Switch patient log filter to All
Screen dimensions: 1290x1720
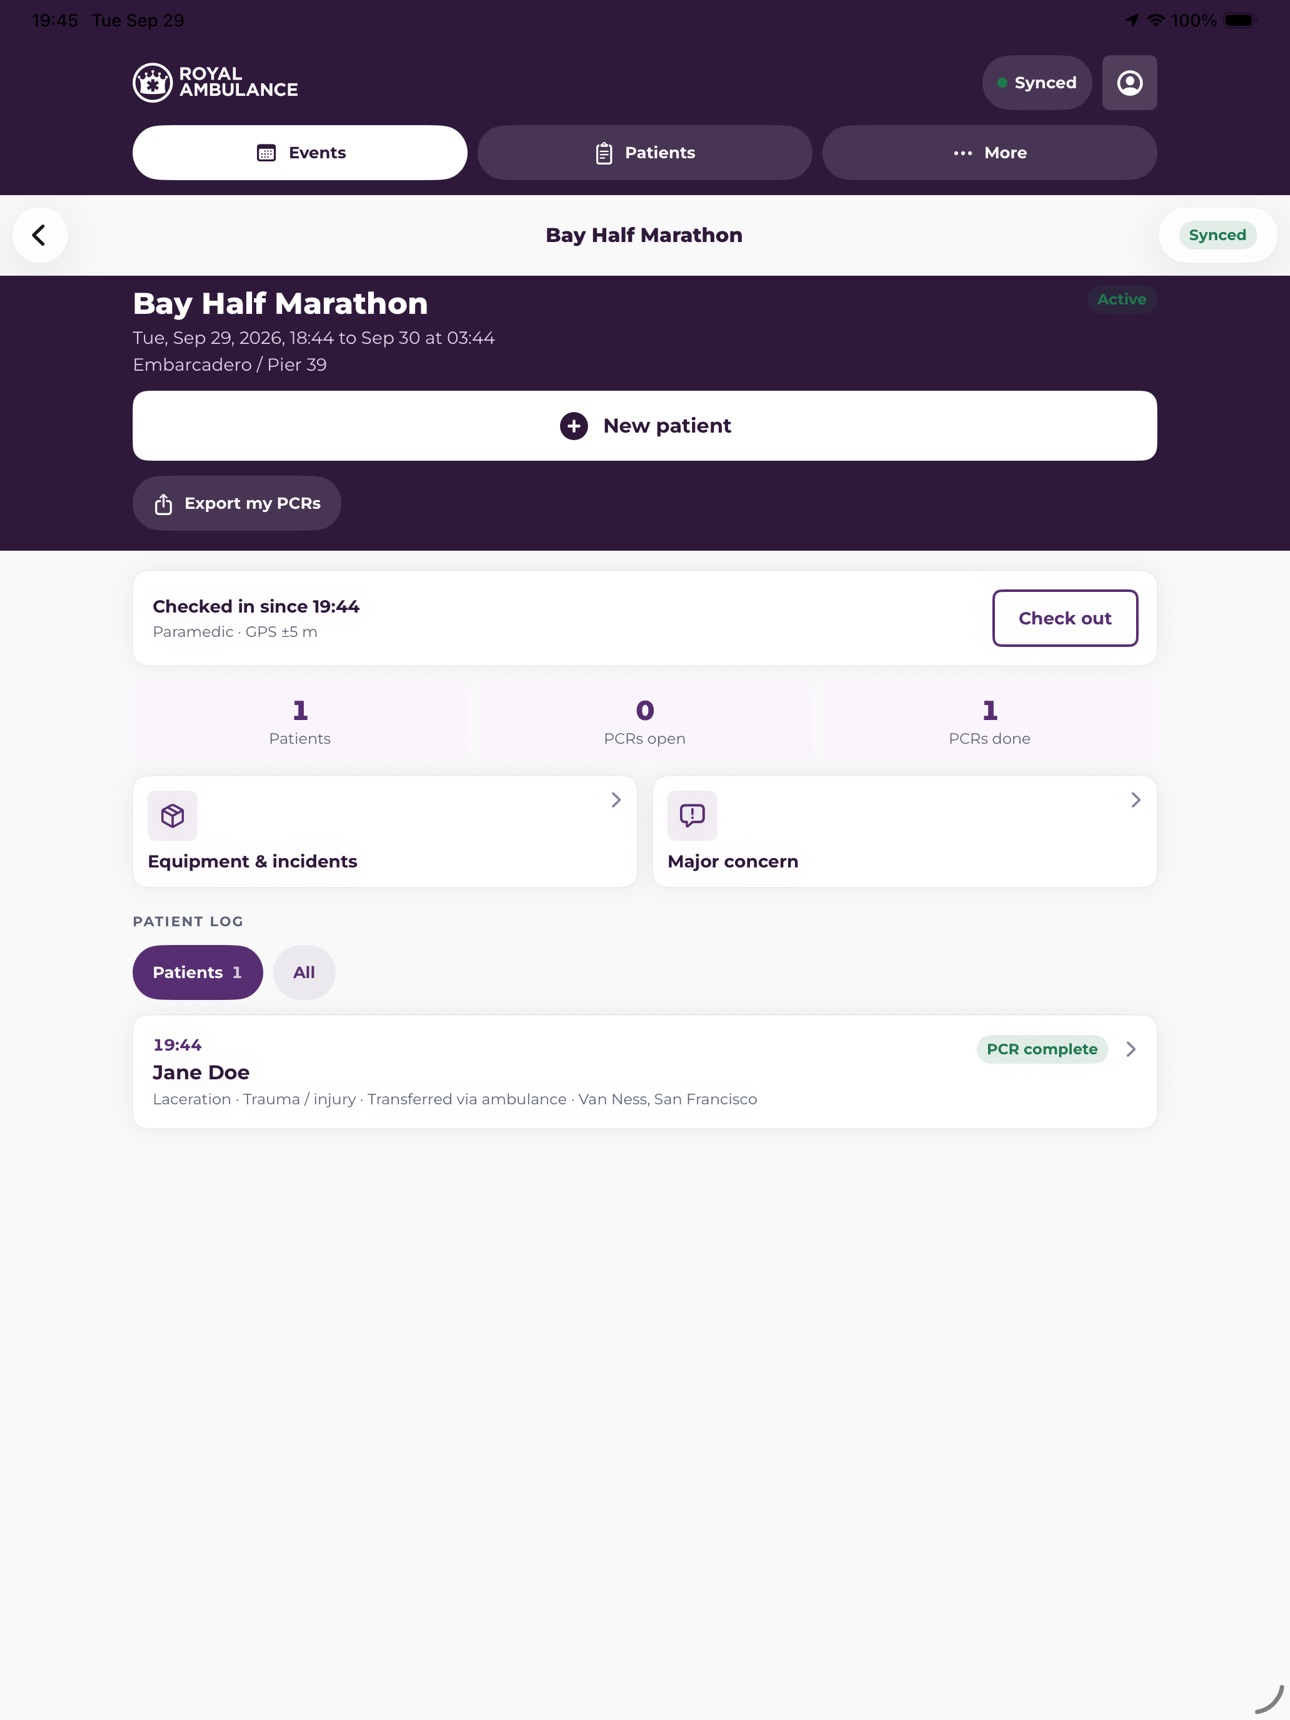coord(304,972)
